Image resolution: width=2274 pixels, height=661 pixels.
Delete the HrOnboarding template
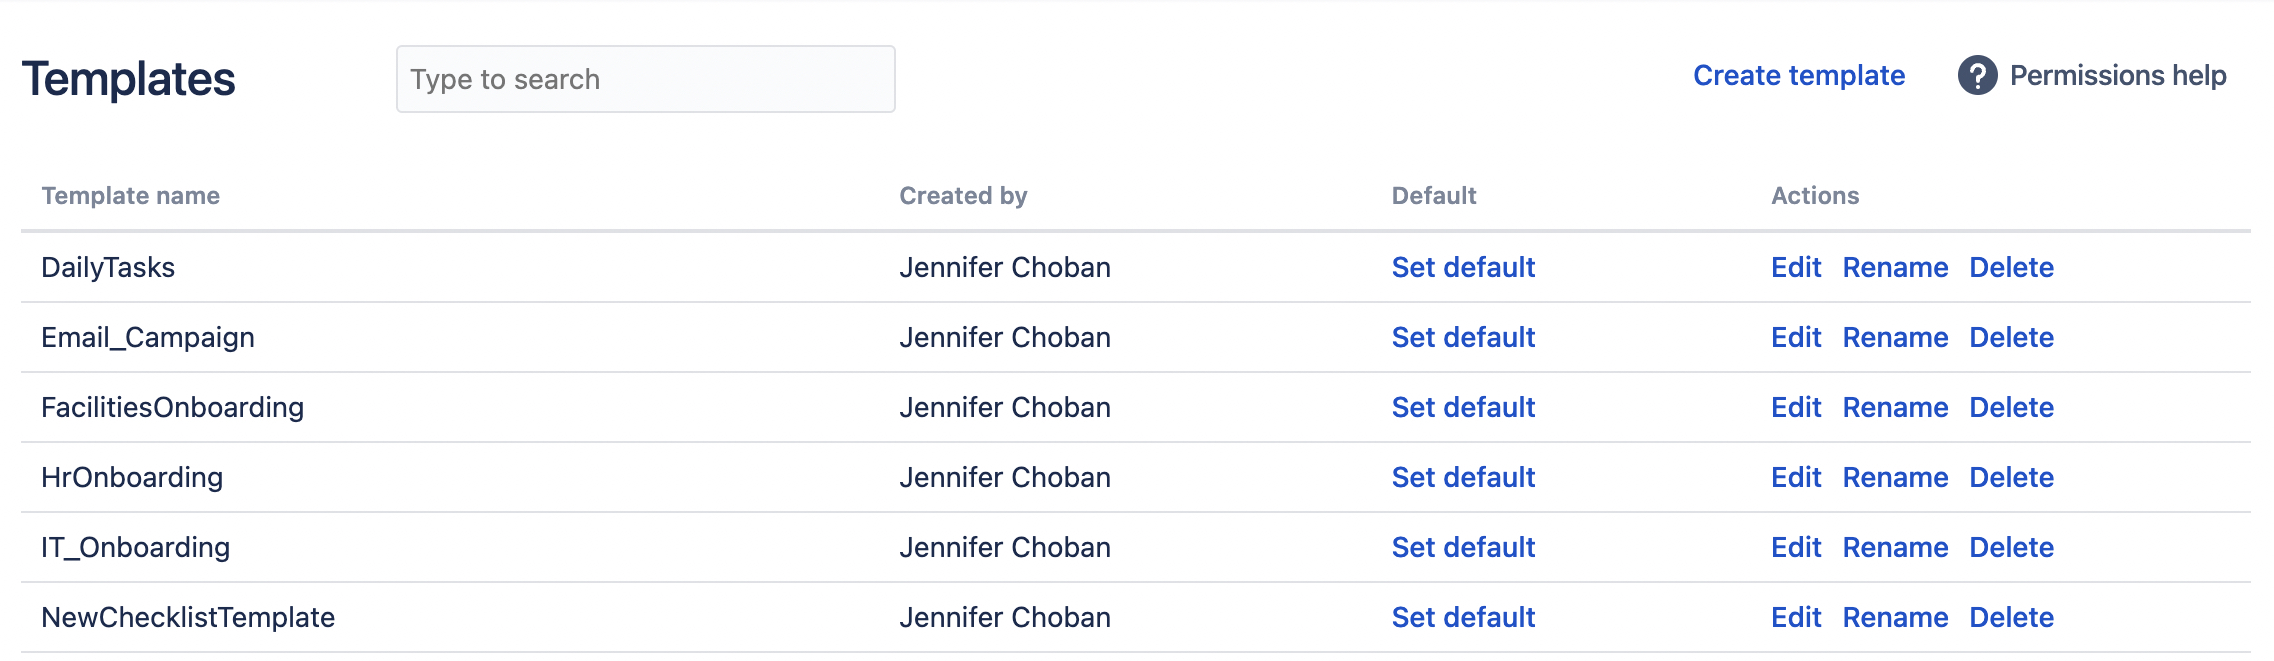pyautogui.click(x=2011, y=477)
